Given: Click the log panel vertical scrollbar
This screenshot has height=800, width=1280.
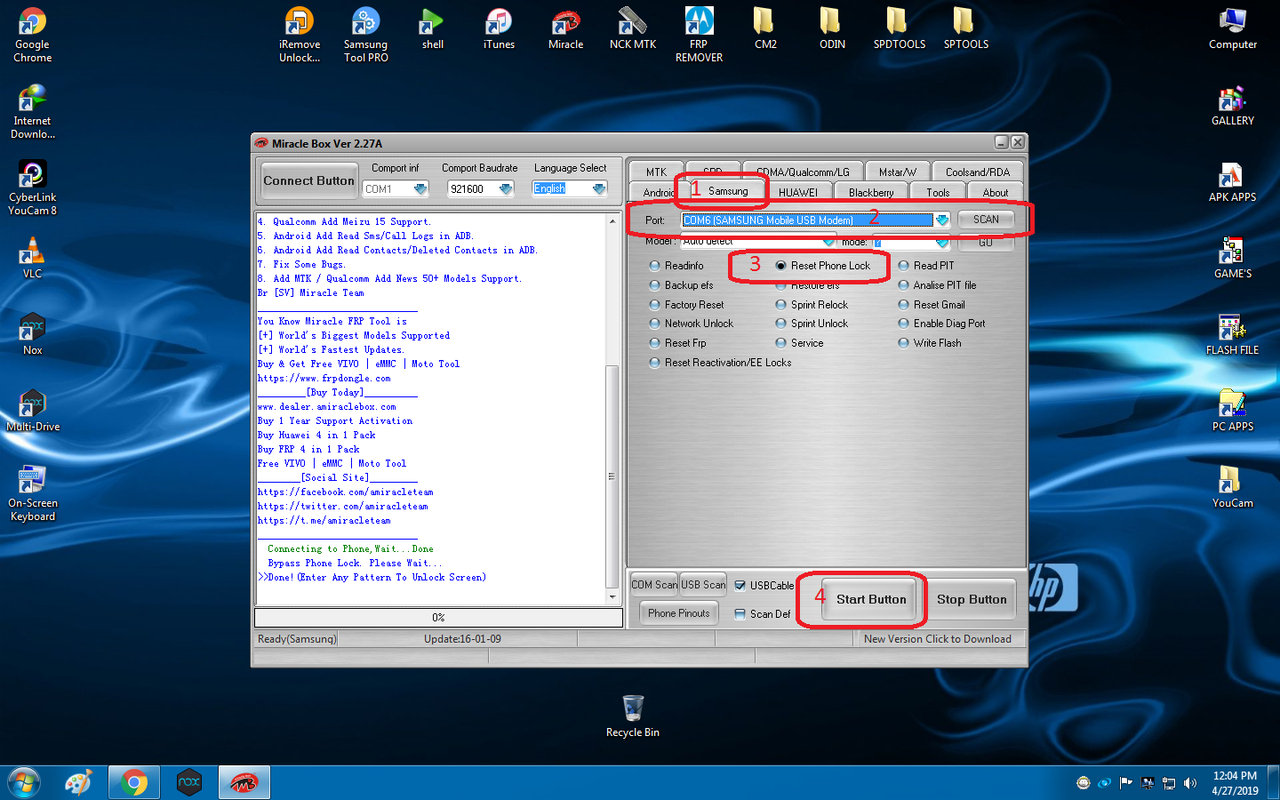Looking at the screenshot, I should click(x=612, y=410).
